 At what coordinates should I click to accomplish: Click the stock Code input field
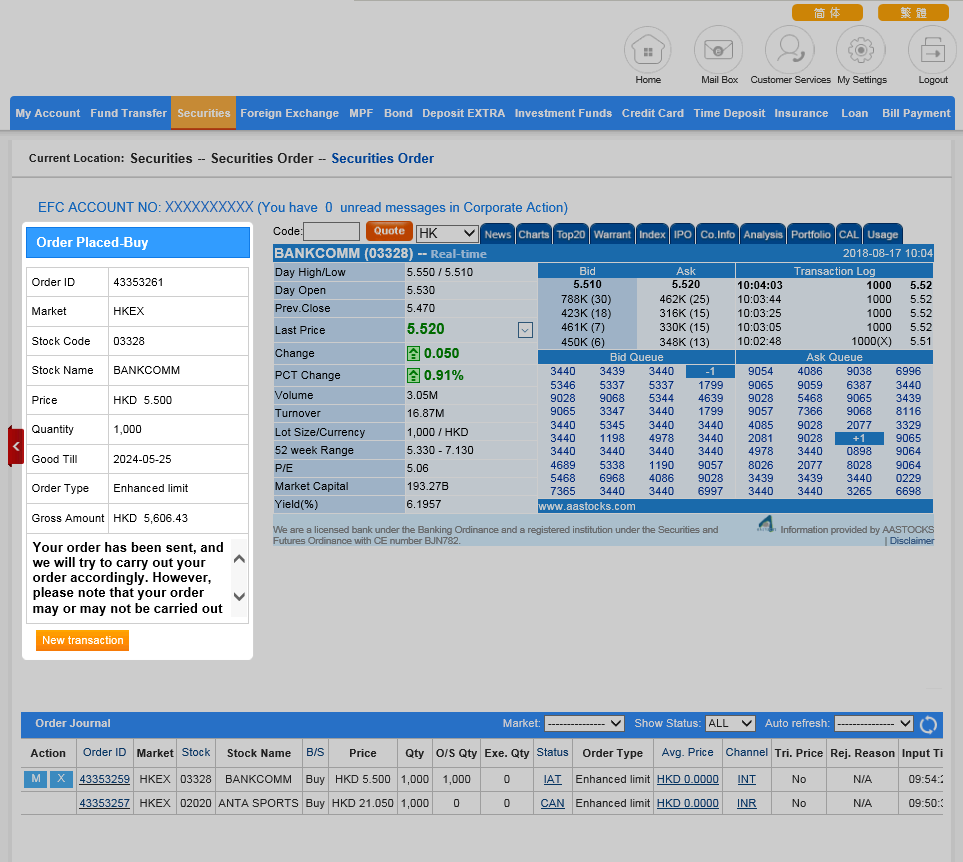pyautogui.click(x=331, y=232)
